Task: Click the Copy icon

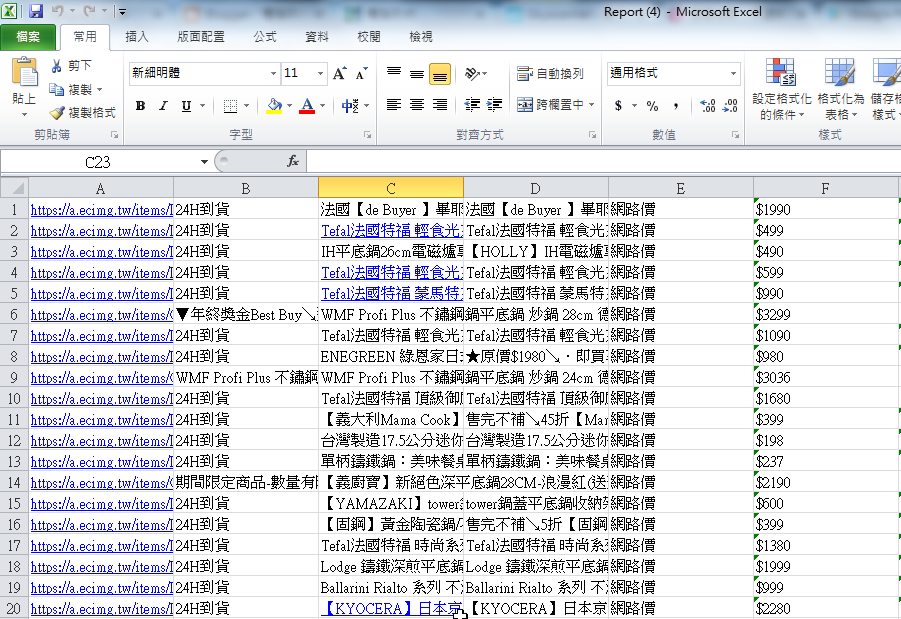Action: 56,90
